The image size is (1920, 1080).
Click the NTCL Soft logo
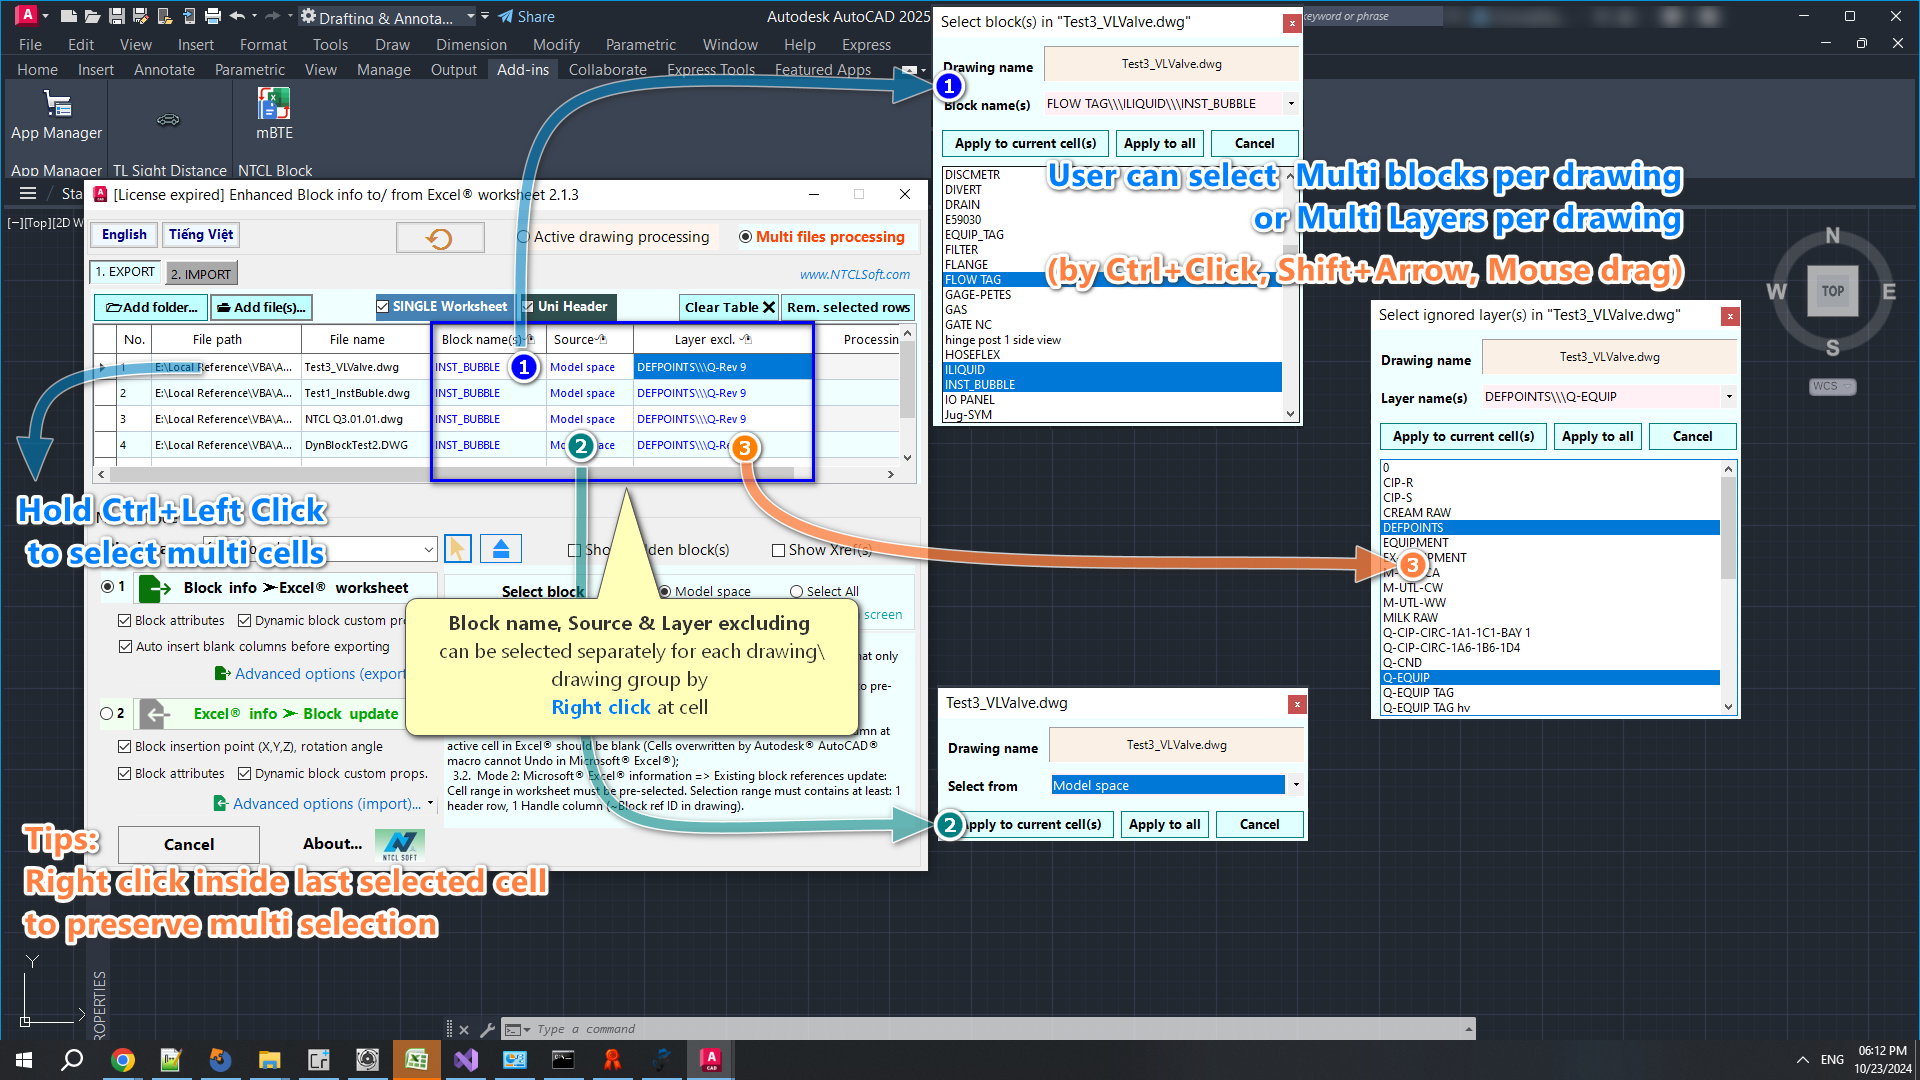click(399, 844)
